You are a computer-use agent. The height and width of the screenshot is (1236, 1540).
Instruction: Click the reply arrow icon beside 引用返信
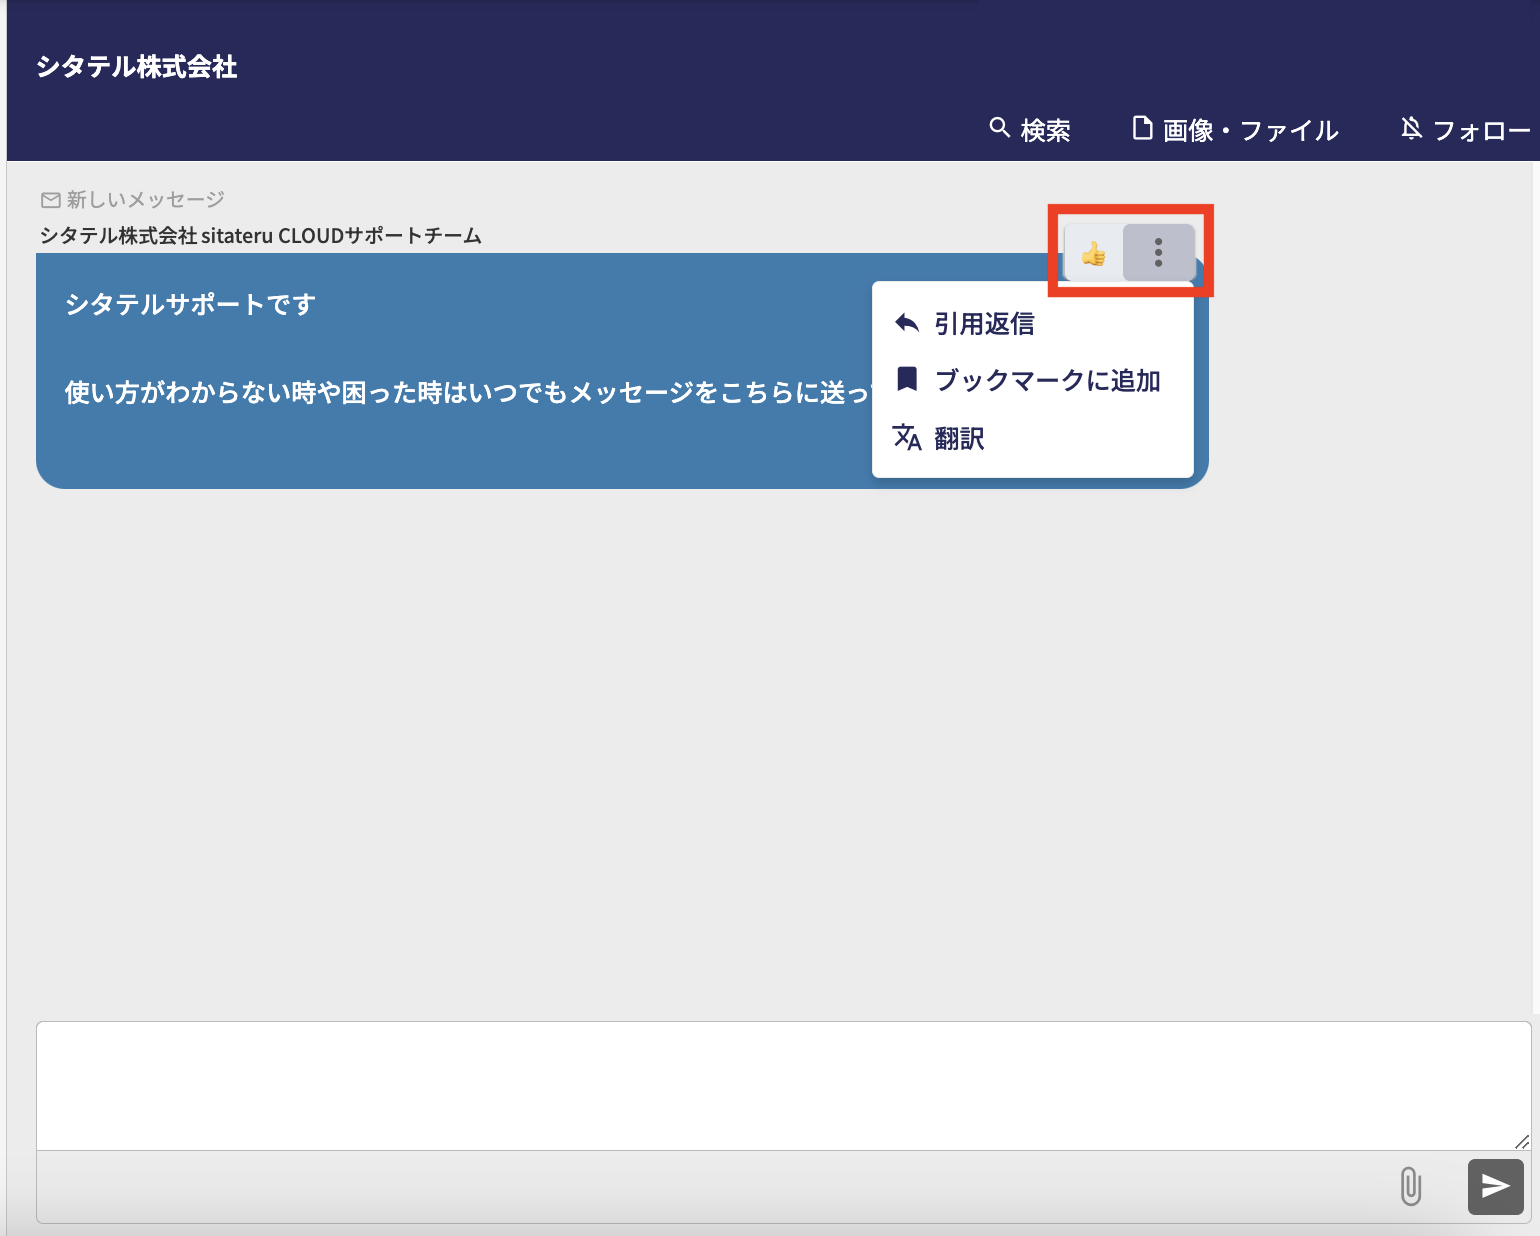point(907,323)
